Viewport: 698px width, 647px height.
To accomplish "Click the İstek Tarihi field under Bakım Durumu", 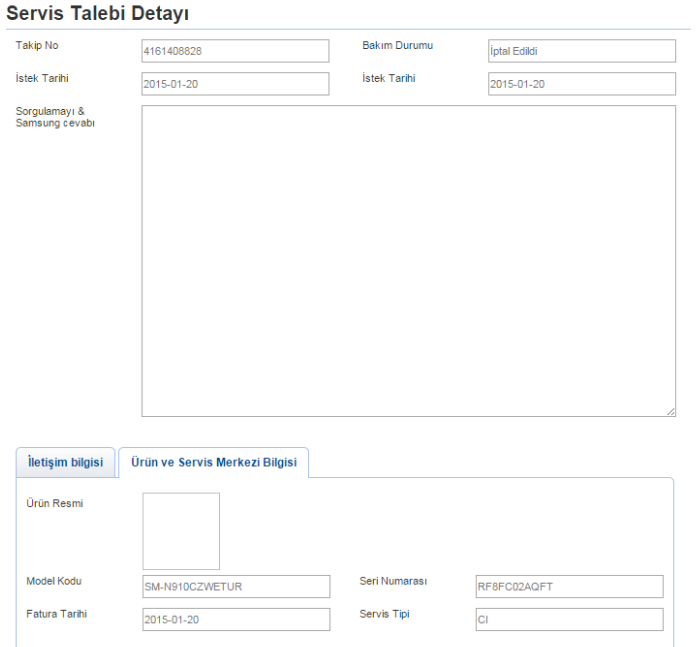I will point(582,84).
